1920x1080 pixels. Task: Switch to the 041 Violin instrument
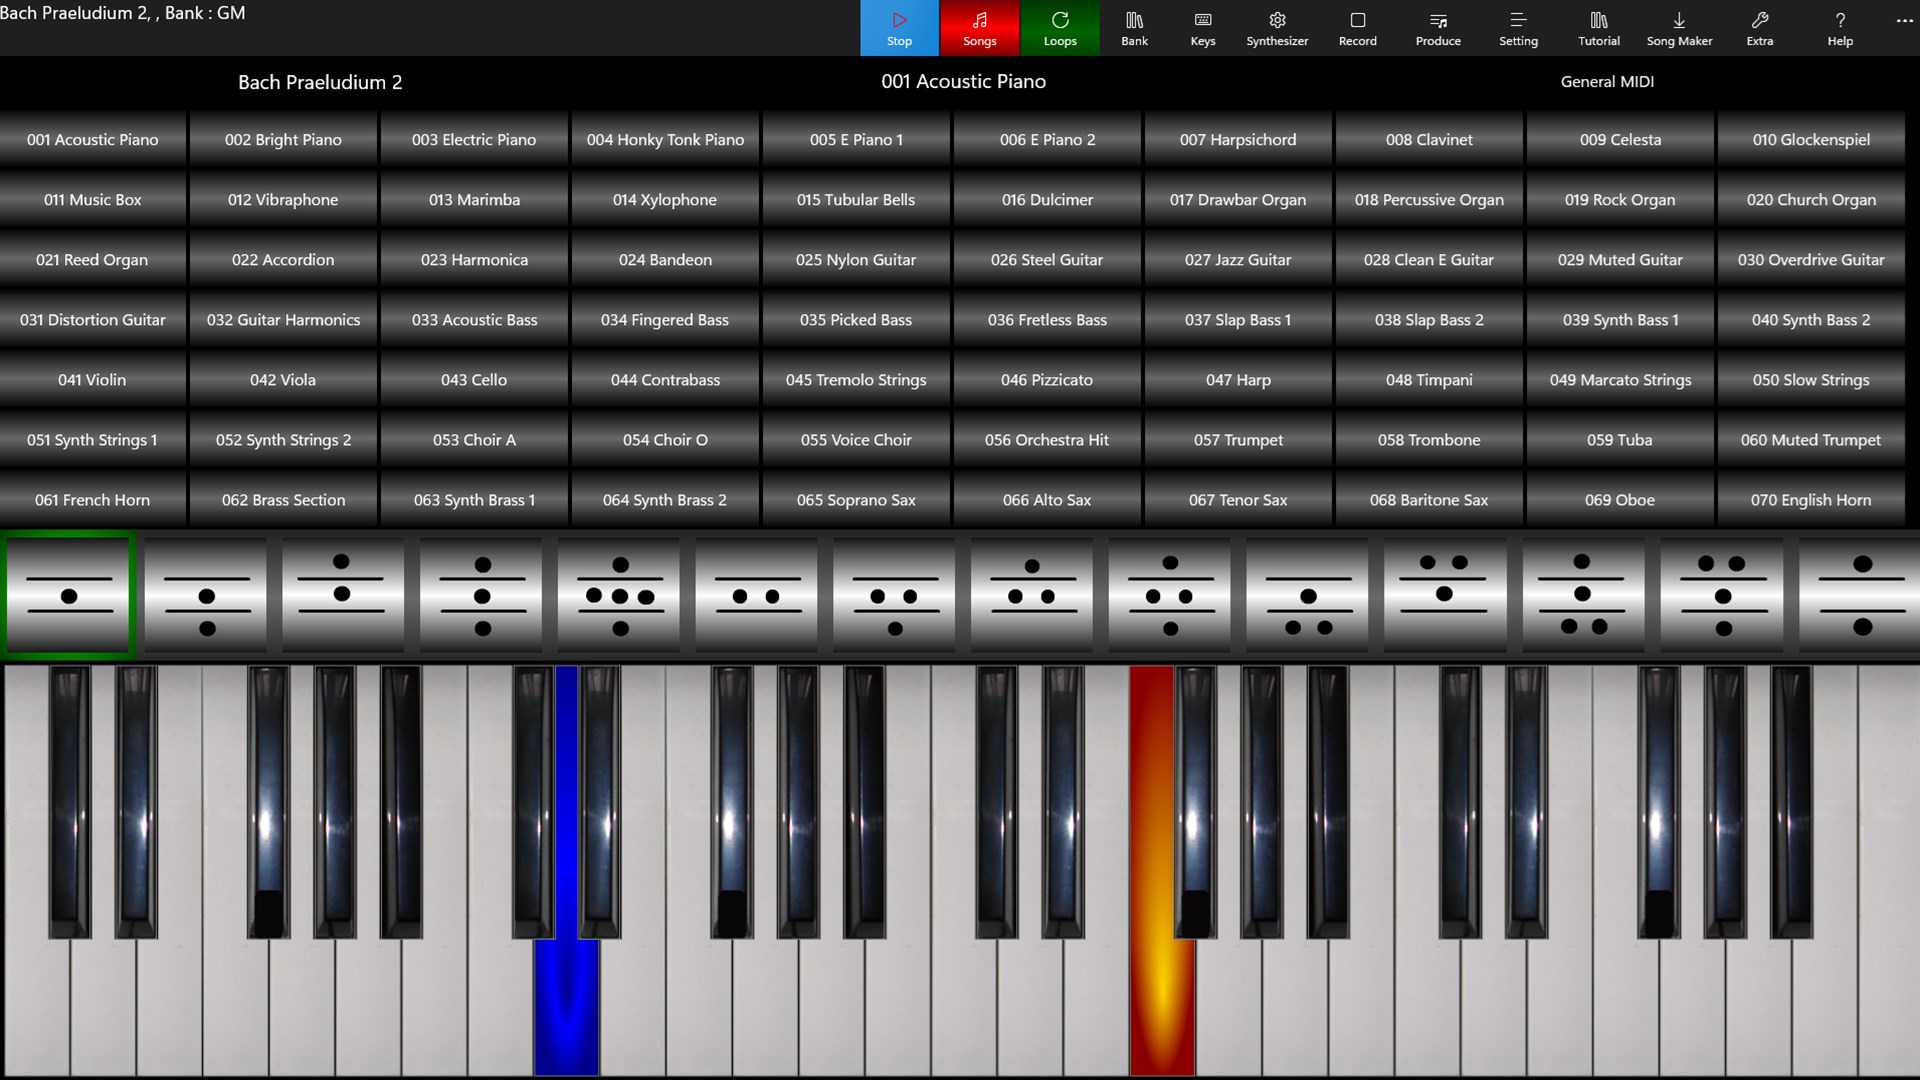(92, 379)
